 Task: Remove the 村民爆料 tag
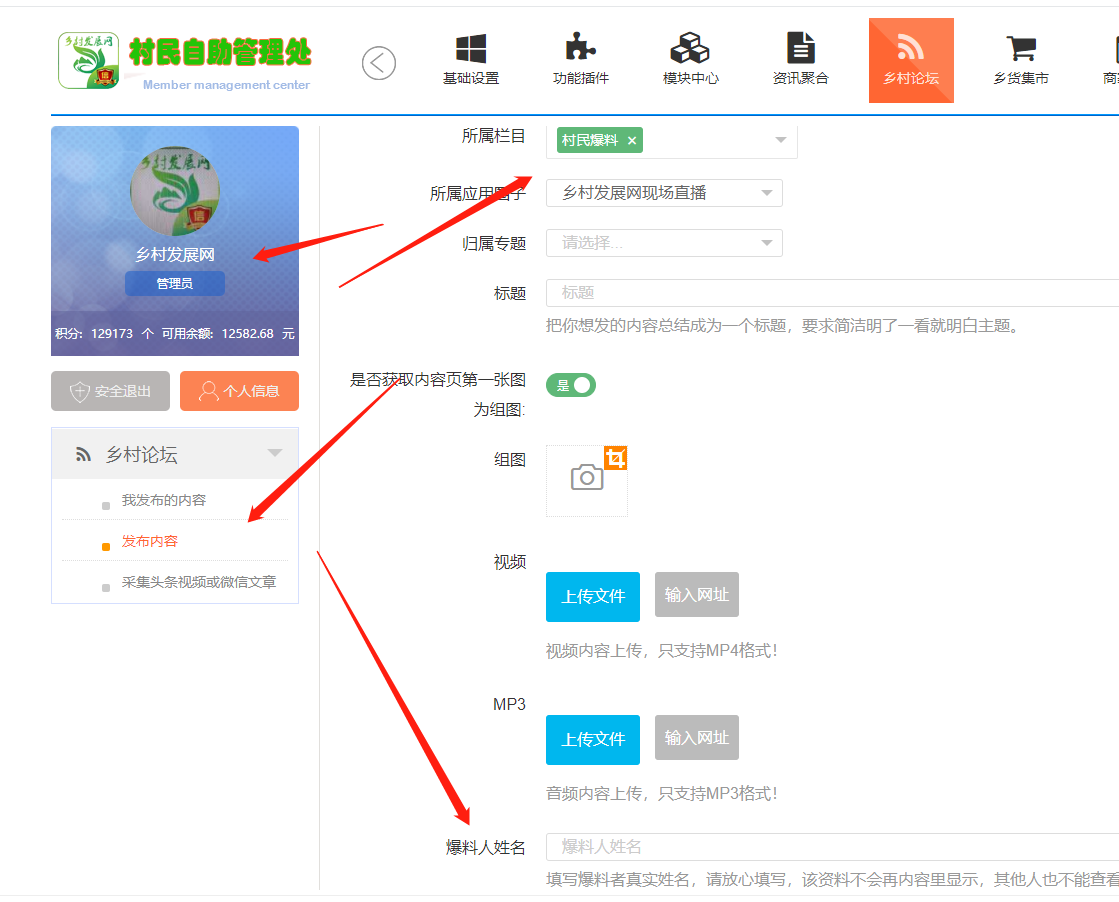[x=632, y=141]
